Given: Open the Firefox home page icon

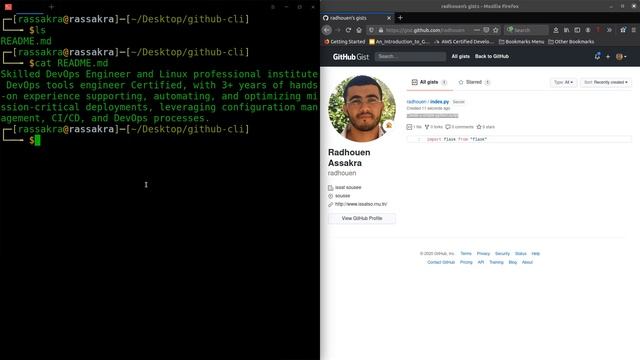Looking at the screenshot, I should tap(359, 30).
